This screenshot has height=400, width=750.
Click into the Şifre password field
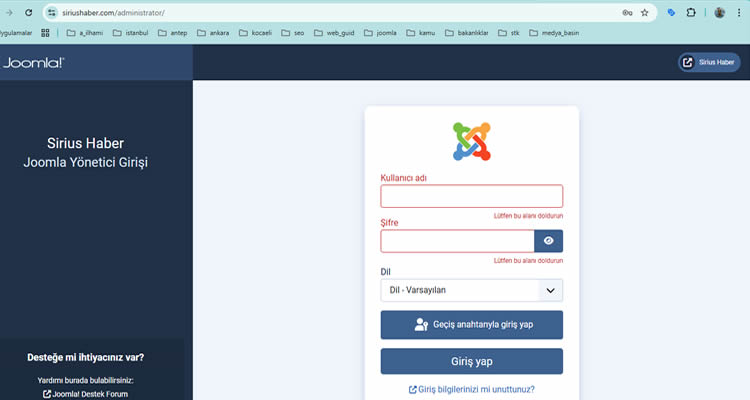[x=457, y=241]
